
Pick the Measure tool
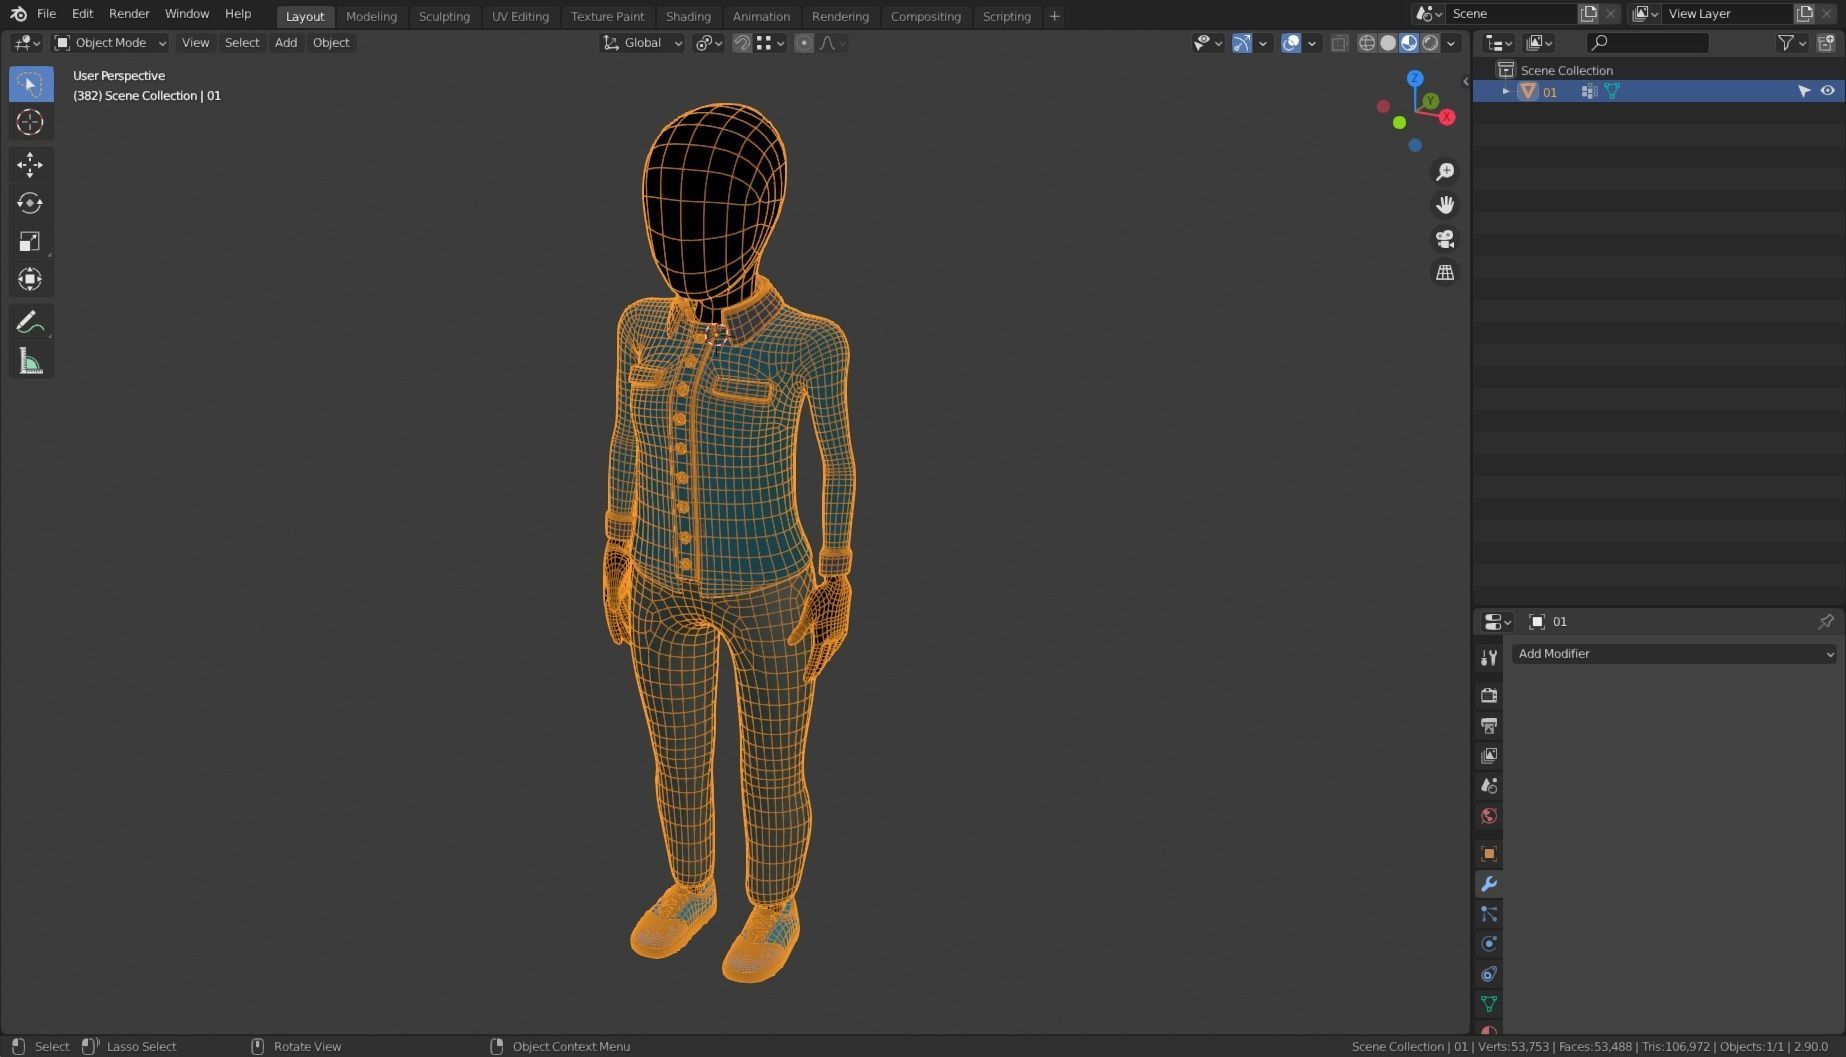pos(30,361)
